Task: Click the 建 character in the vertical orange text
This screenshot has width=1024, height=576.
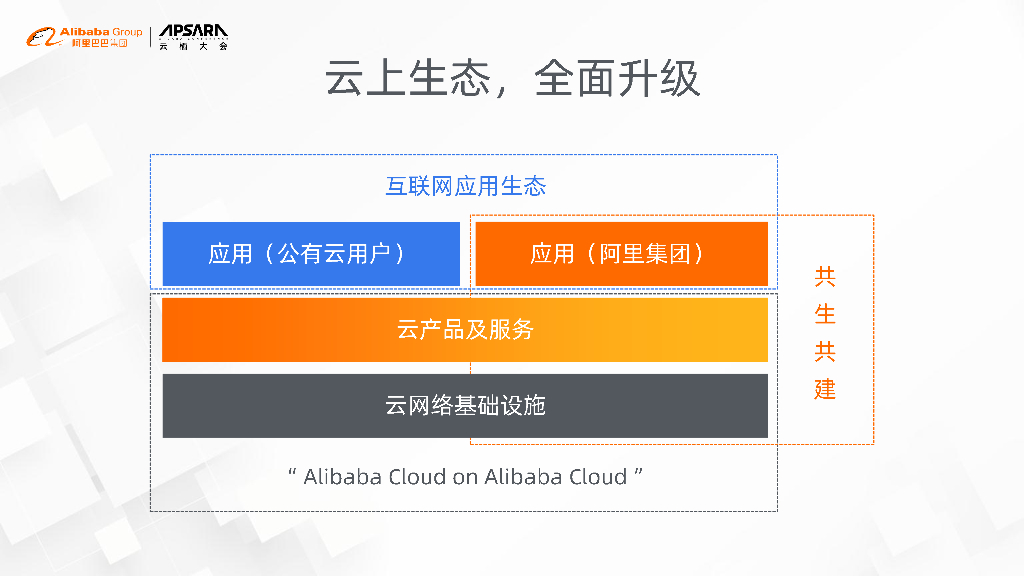Action: pyautogui.click(x=825, y=388)
